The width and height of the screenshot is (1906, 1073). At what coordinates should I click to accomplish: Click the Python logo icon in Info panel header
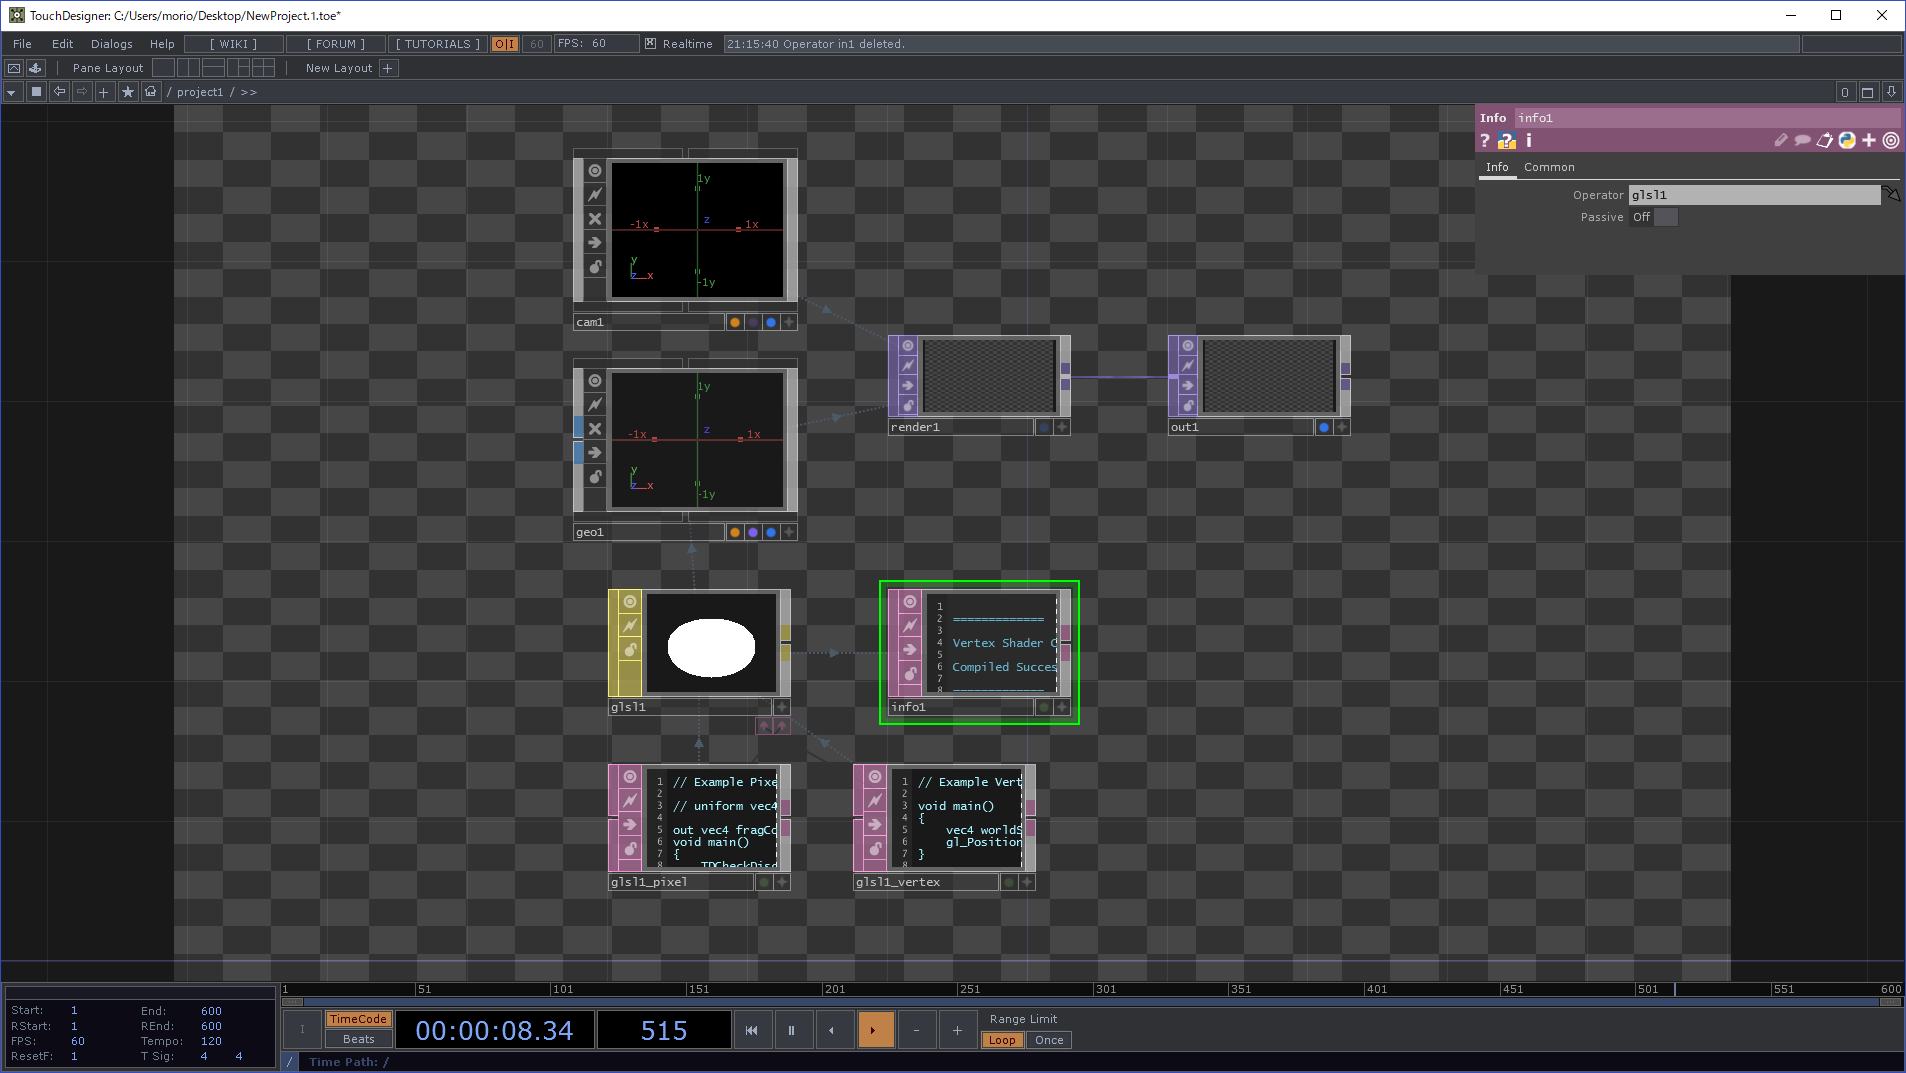point(1845,140)
